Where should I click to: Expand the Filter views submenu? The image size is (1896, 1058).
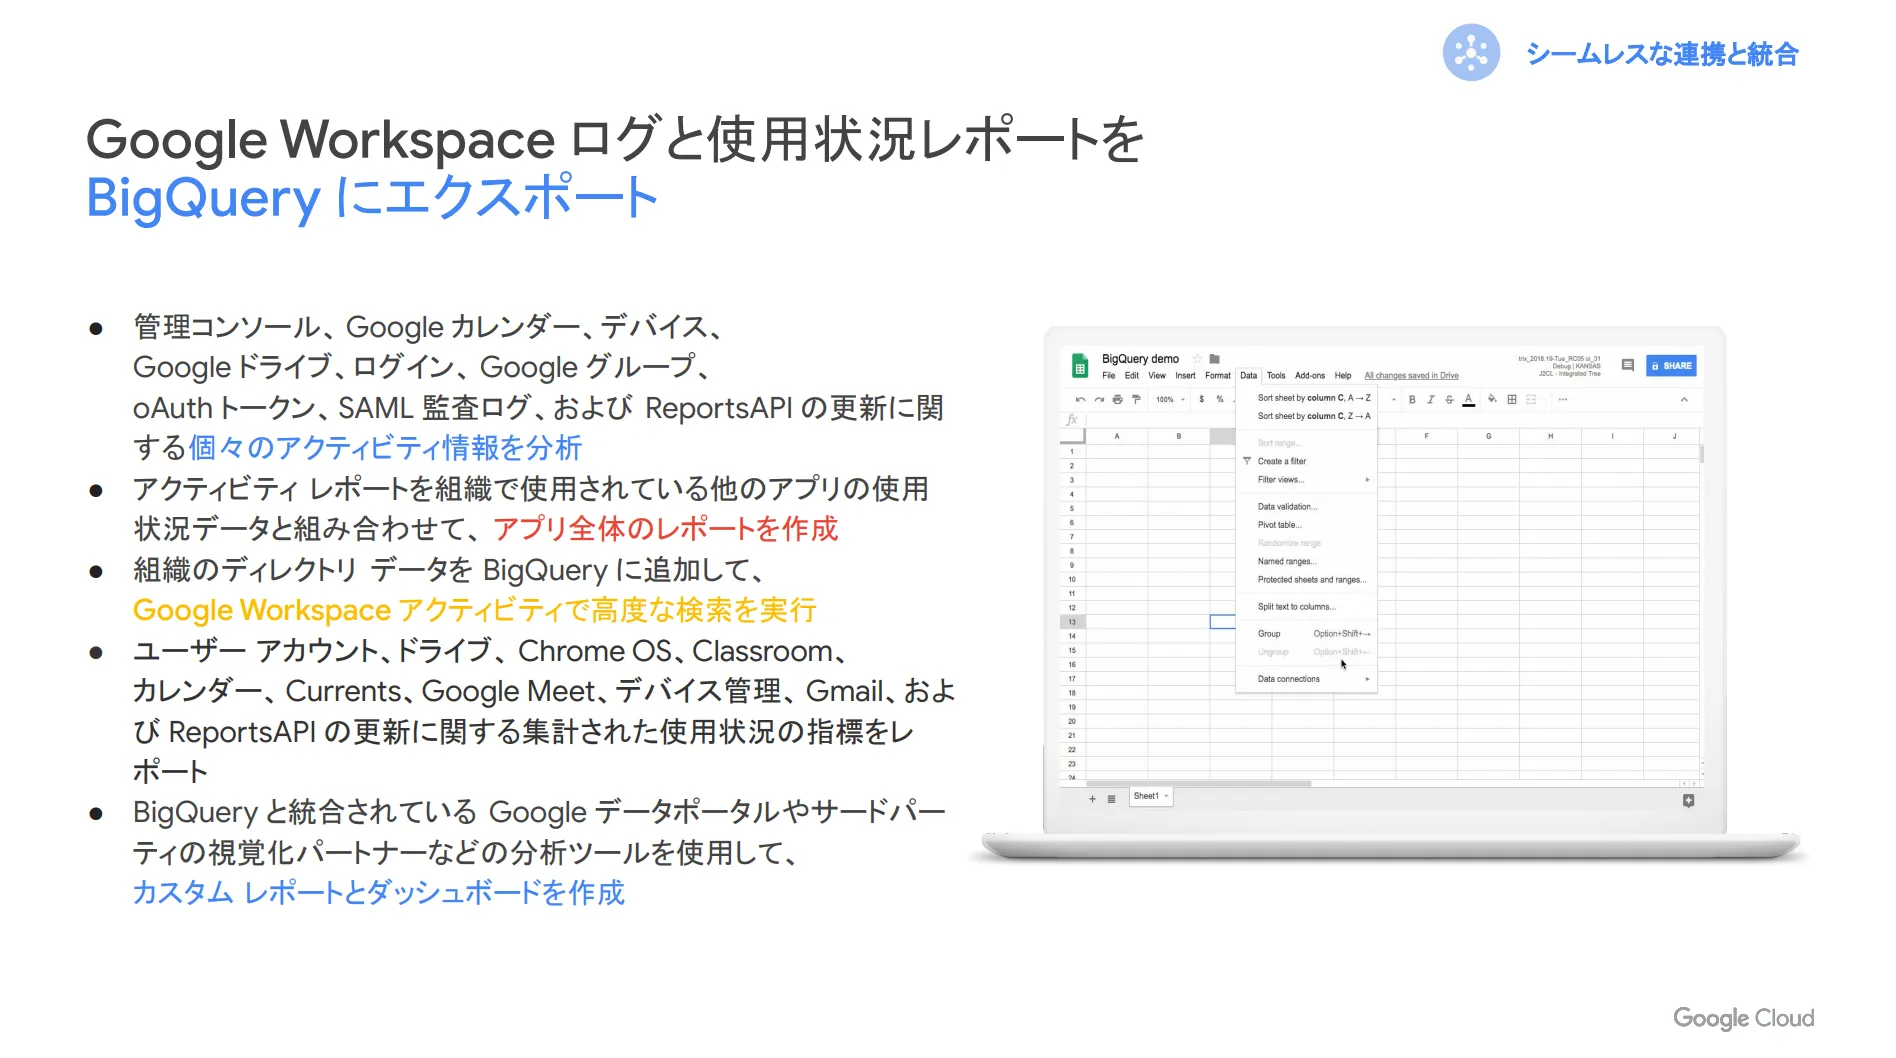[x=1367, y=480]
